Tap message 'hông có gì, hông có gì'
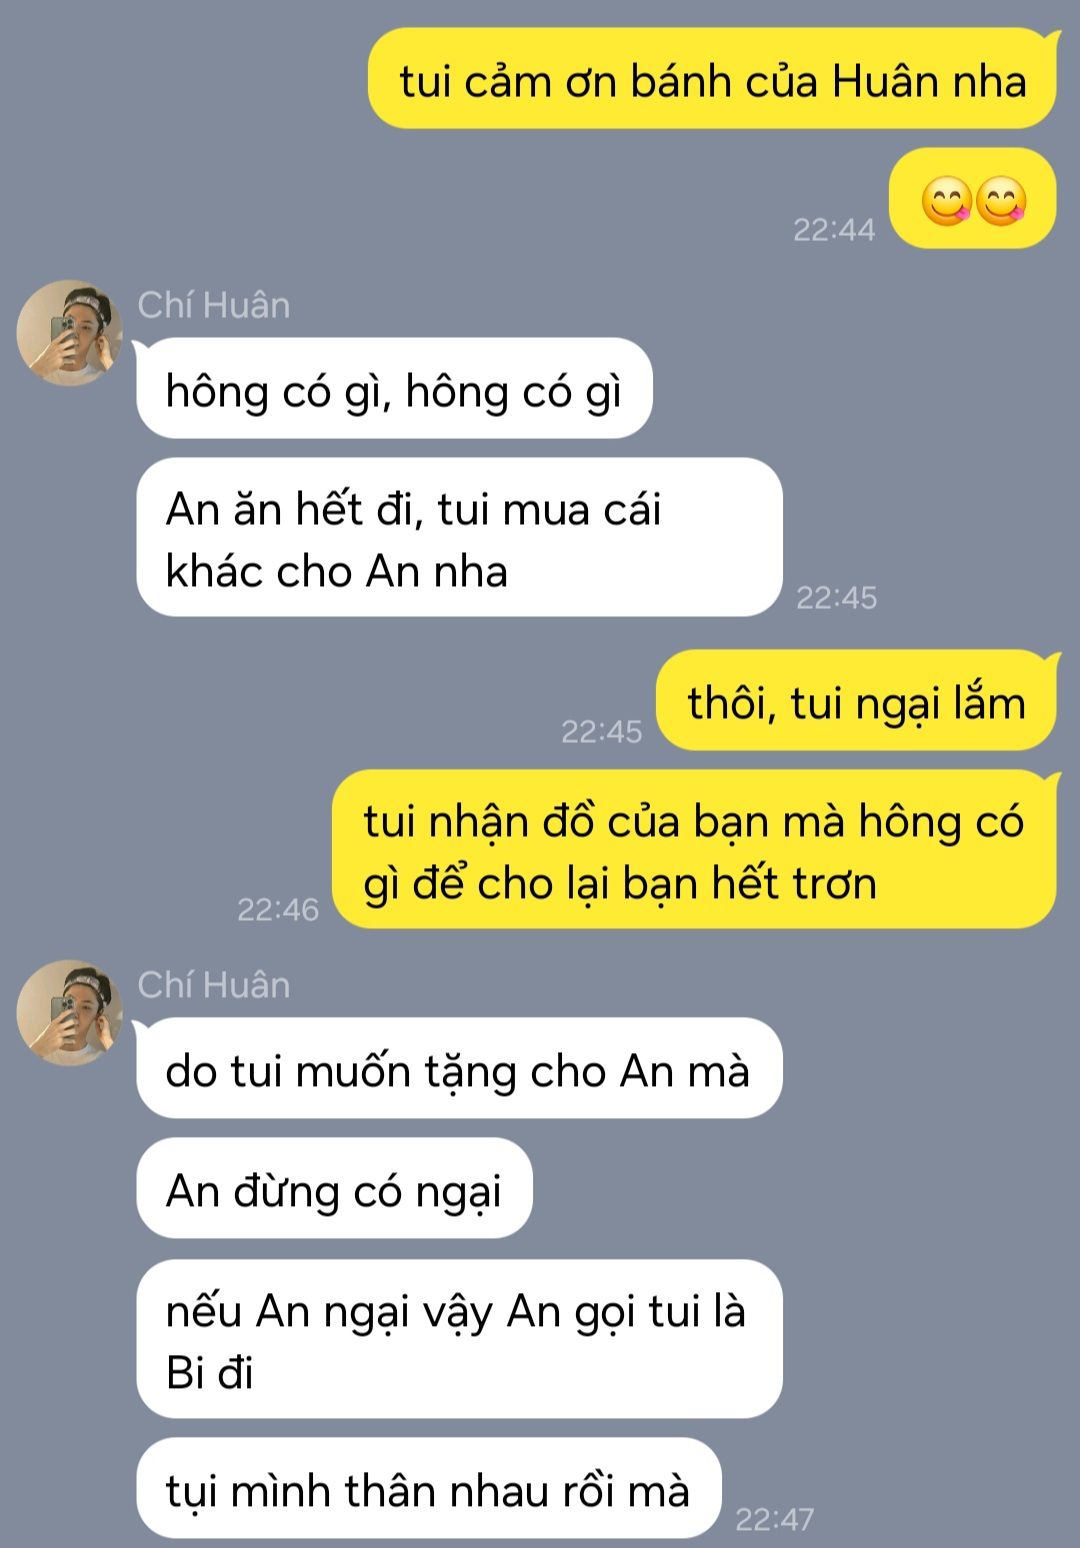The image size is (1080, 1548). coord(394,388)
